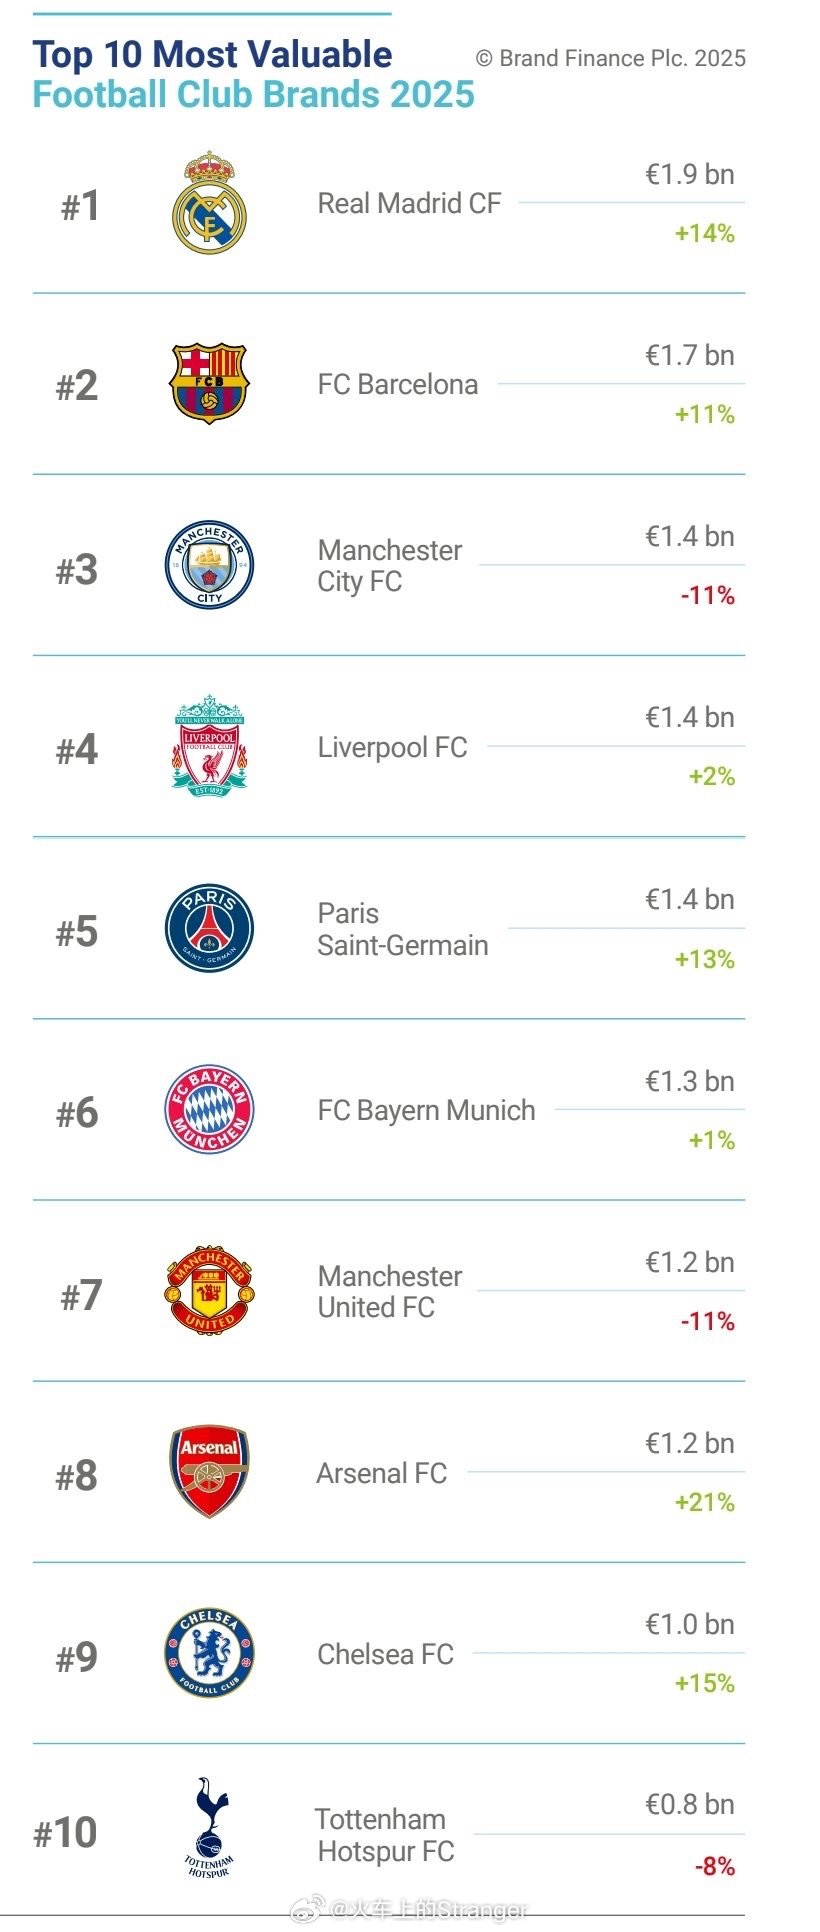Click the Chelsea FC crest
820x1932 pixels.
209,1653
